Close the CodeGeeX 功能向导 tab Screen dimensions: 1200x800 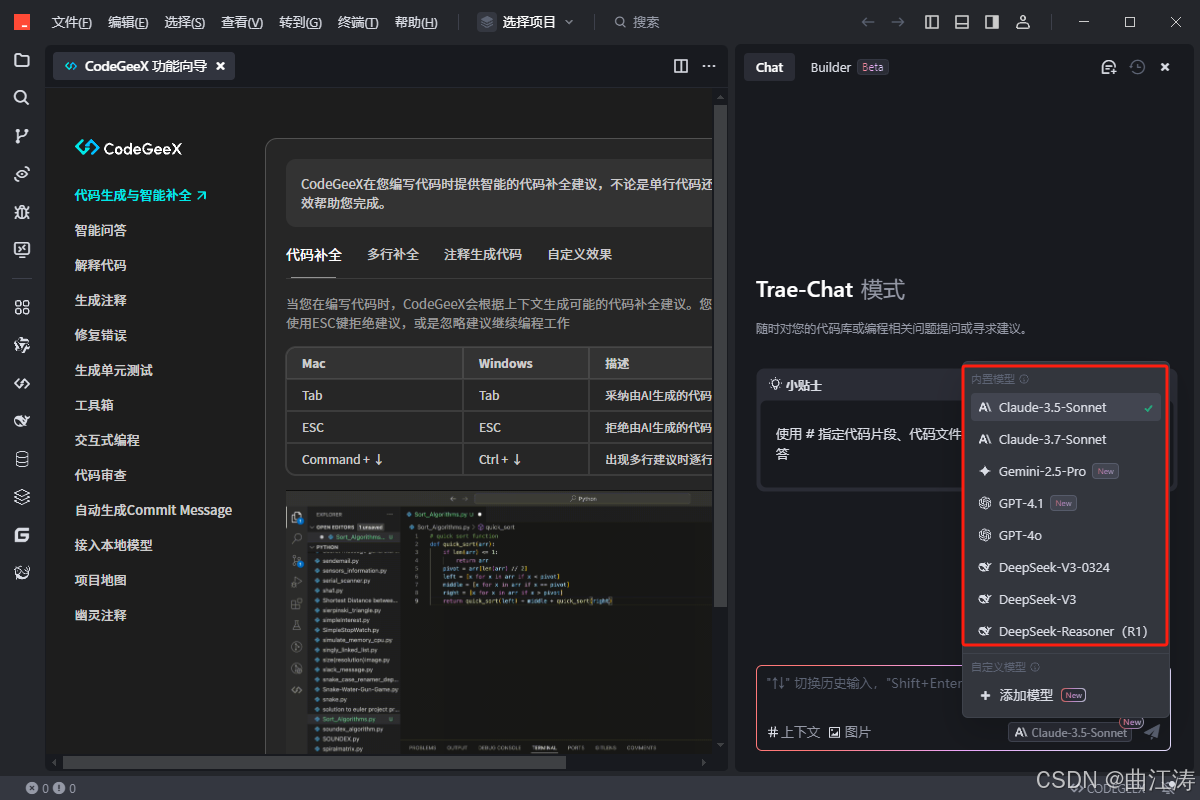click(x=221, y=66)
